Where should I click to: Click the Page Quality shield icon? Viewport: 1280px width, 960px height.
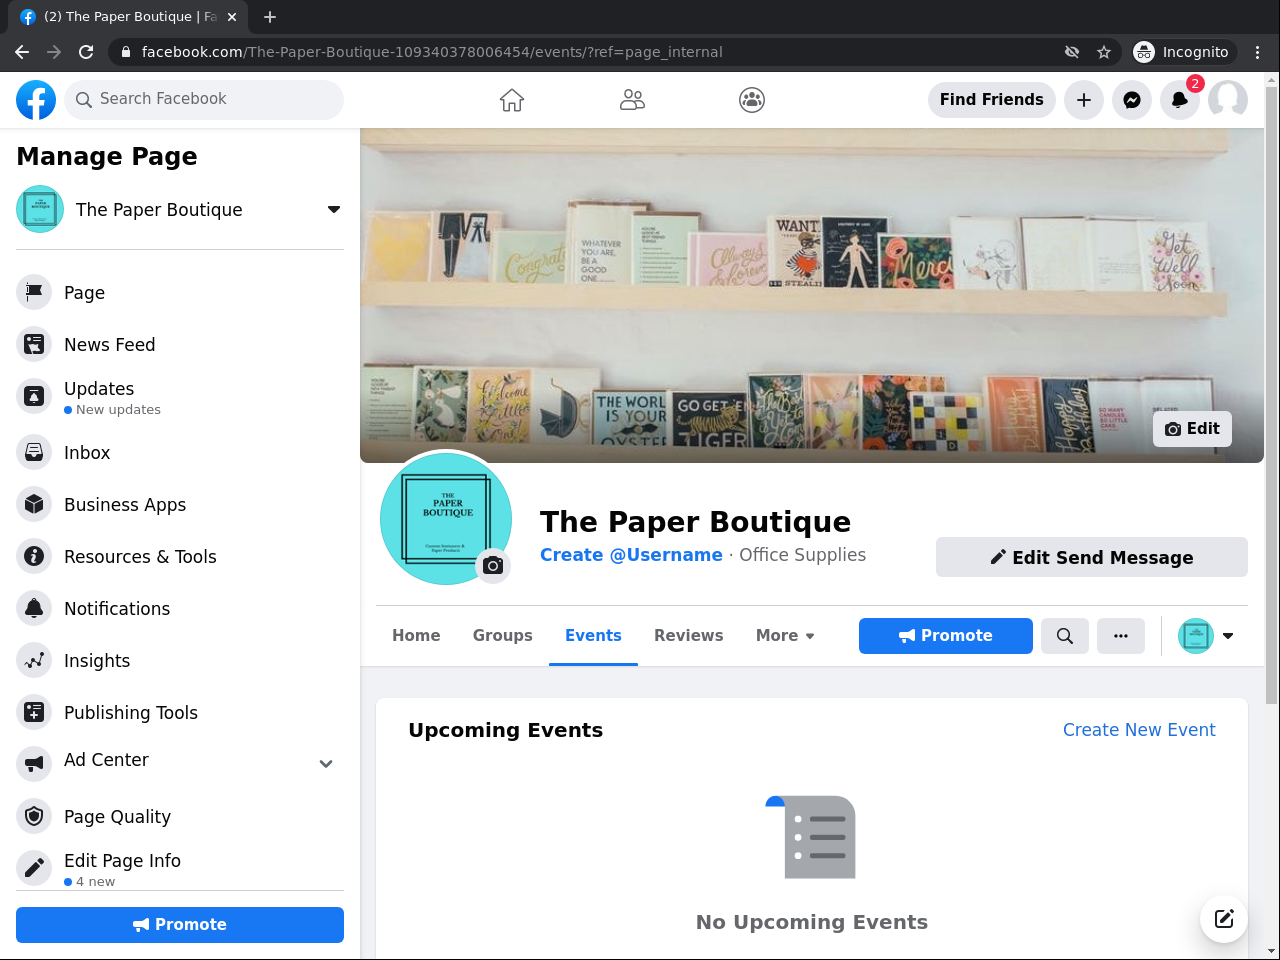(x=34, y=816)
